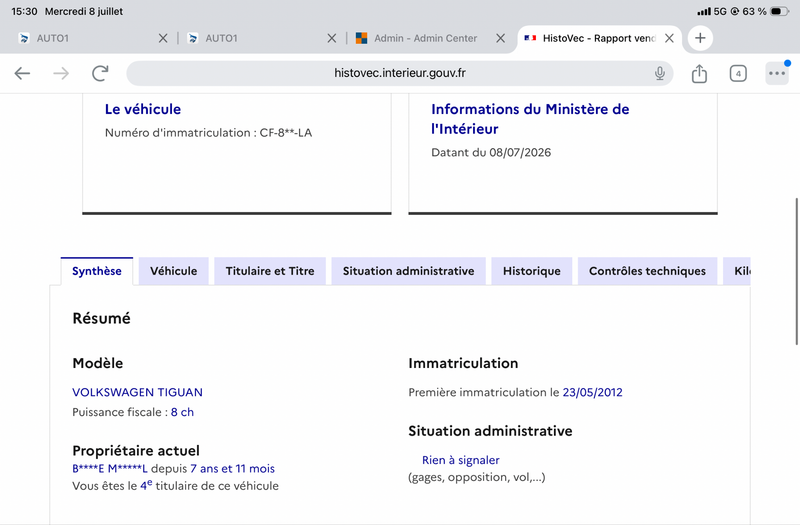Click the forward navigation arrow
The width and height of the screenshot is (800, 525).
[x=61, y=73]
